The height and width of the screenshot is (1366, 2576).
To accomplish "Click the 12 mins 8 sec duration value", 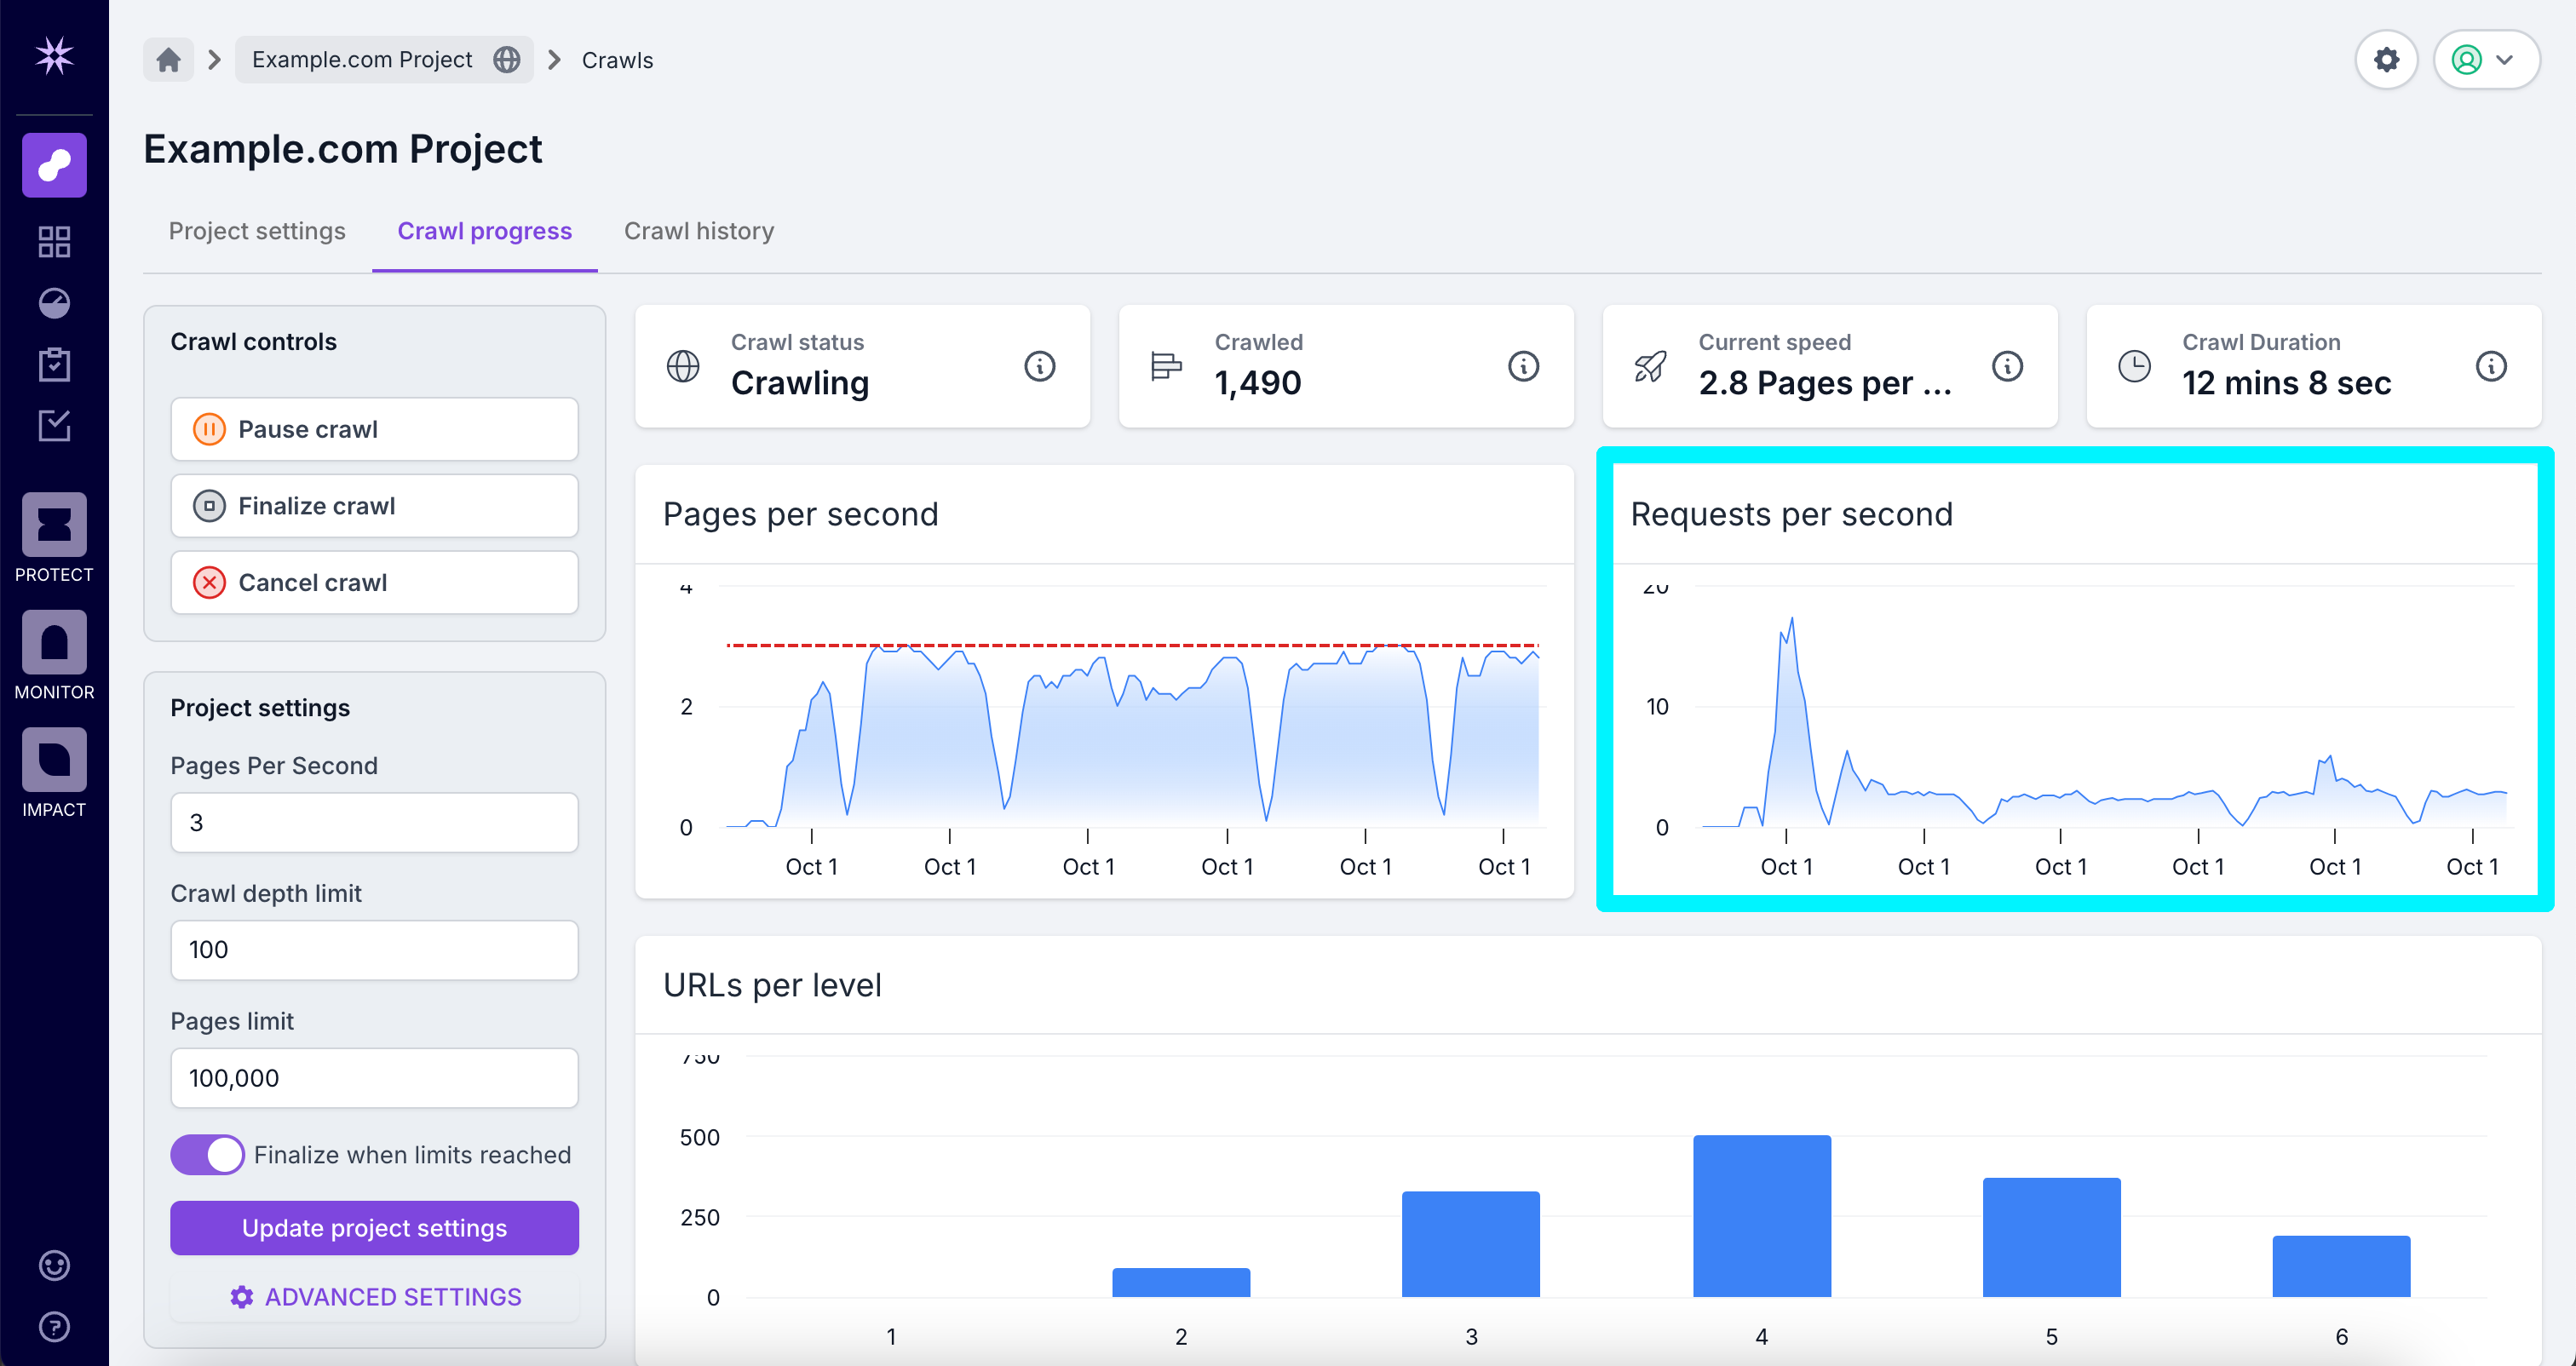I will (x=2286, y=383).
